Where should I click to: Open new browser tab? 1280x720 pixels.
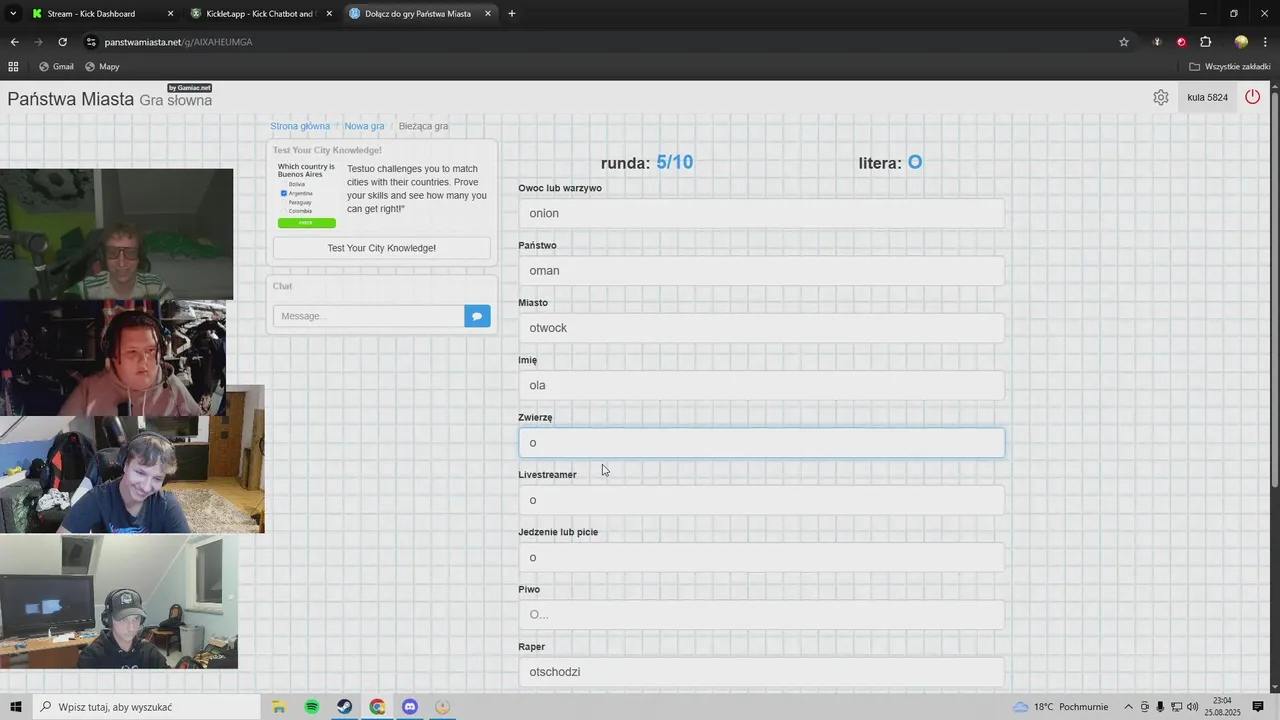coord(512,14)
